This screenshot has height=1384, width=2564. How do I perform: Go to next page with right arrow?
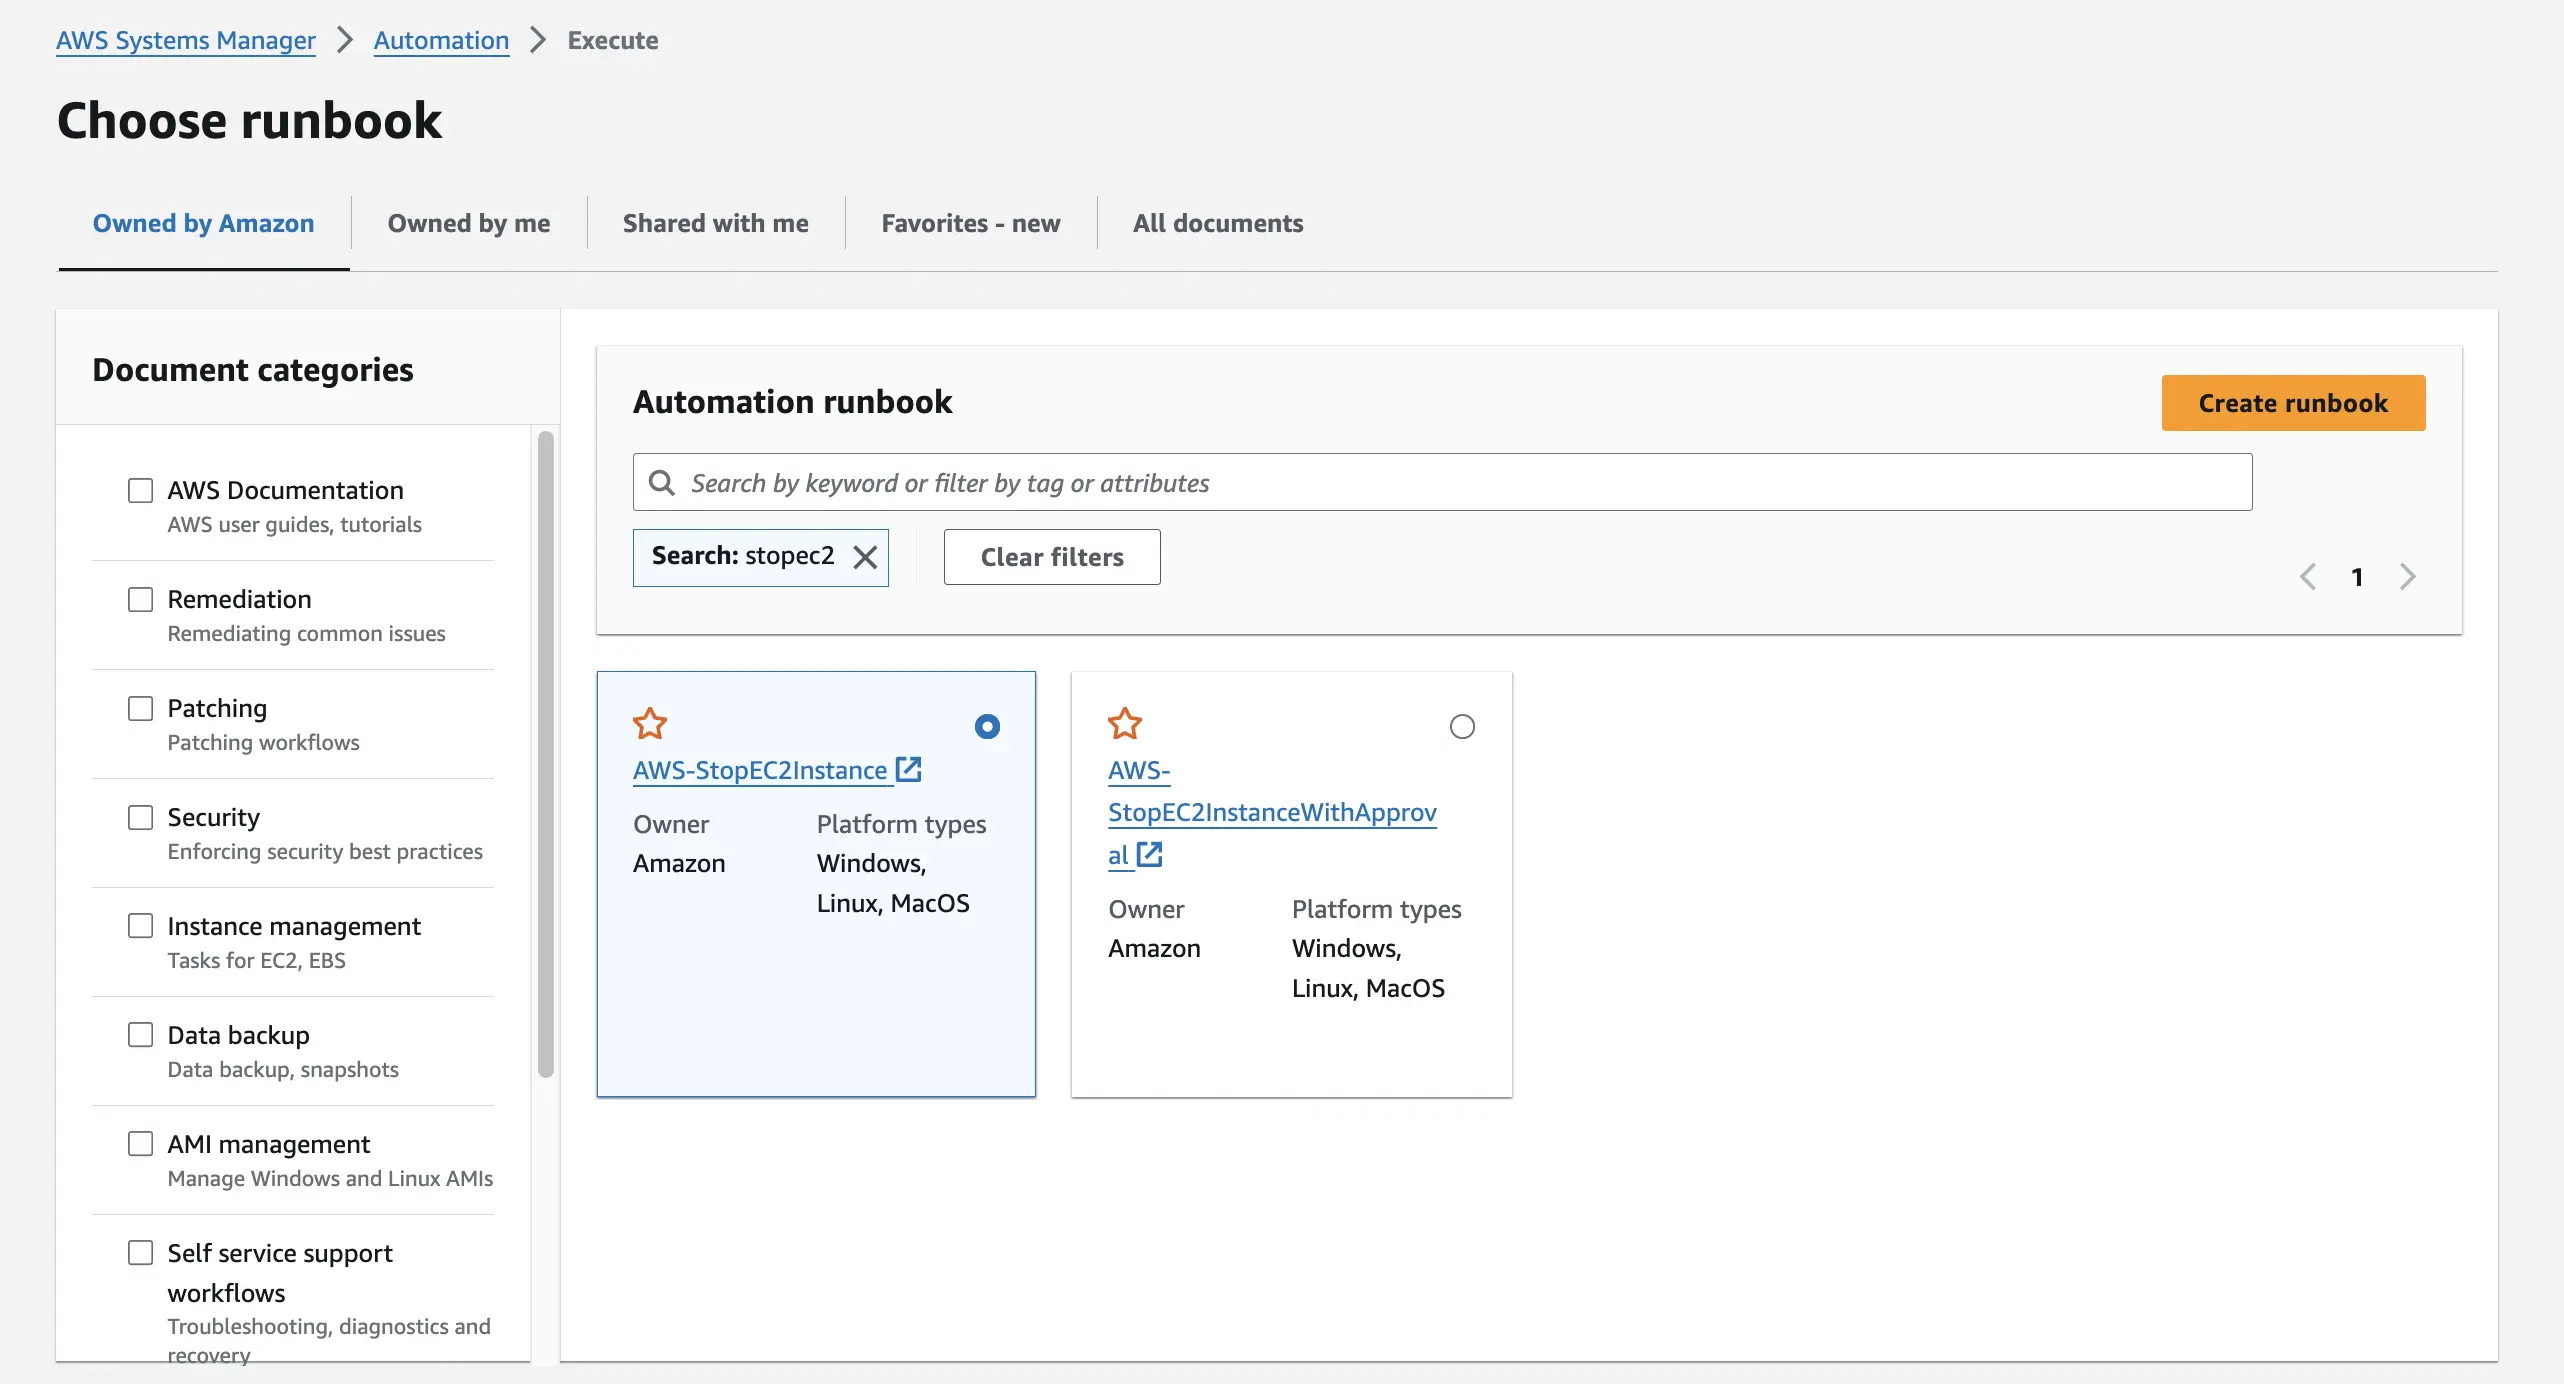click(2408, 576)
